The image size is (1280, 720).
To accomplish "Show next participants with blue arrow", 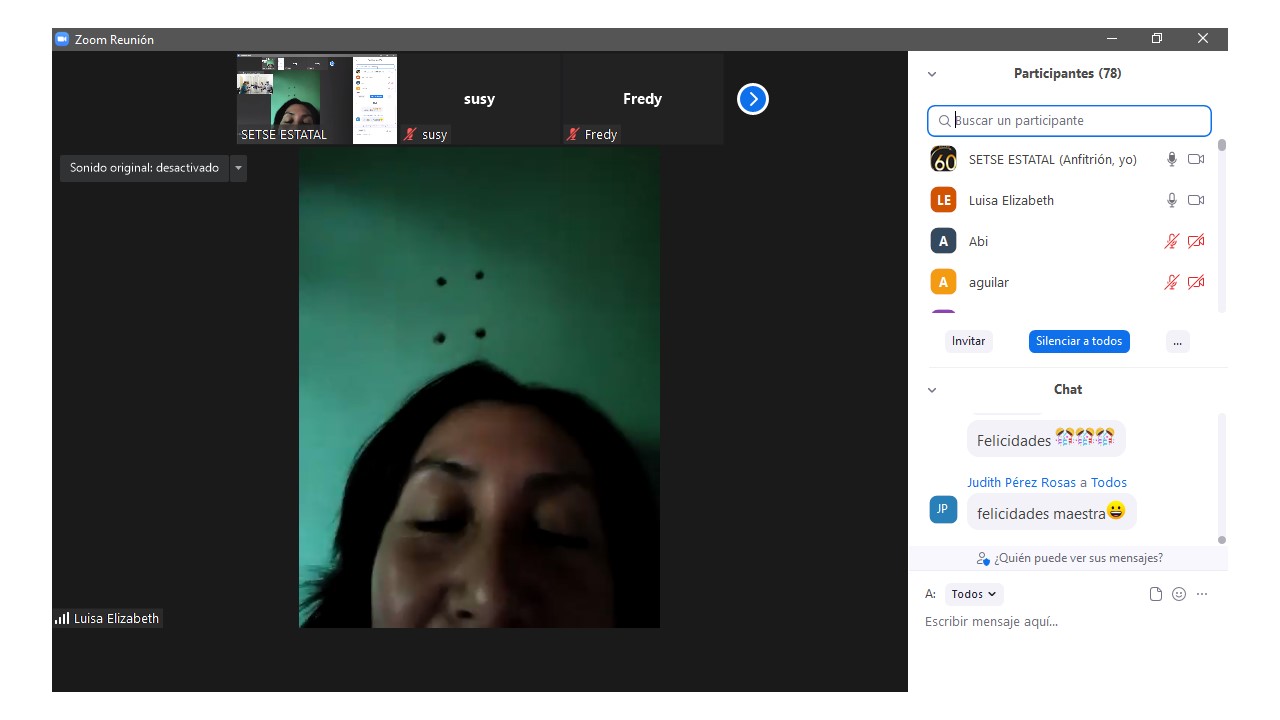I will tap(753, 99).
